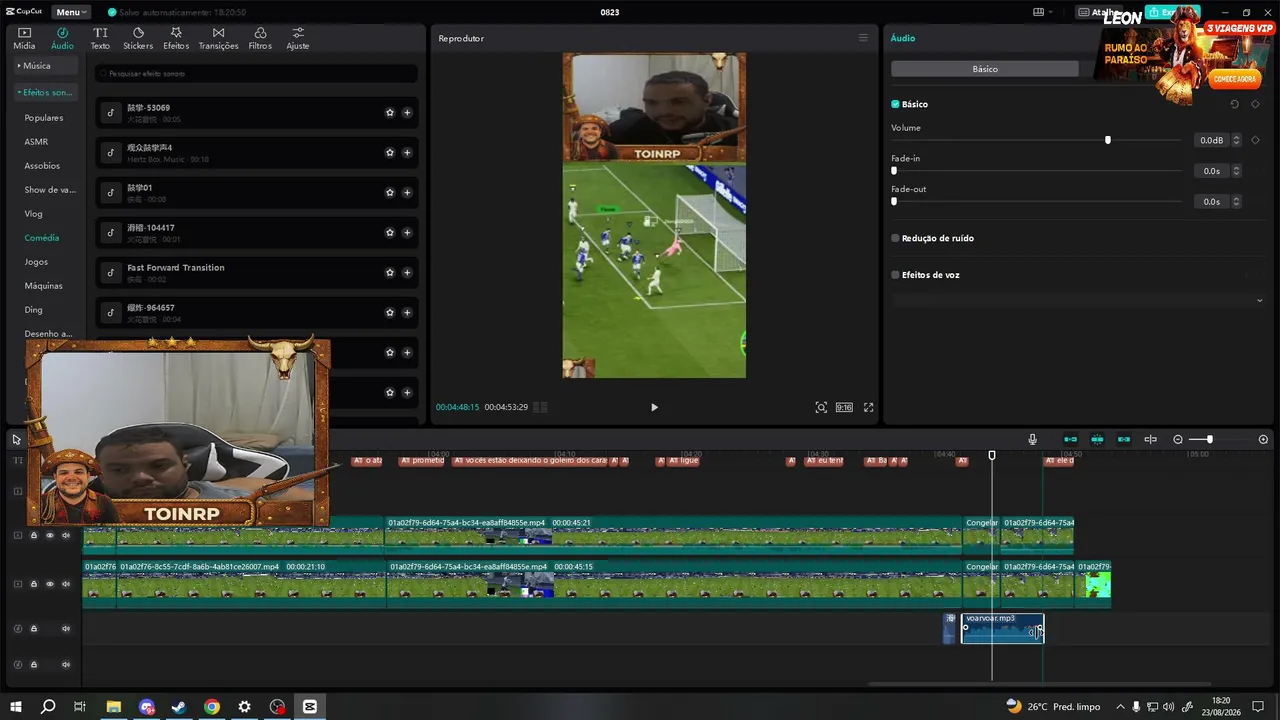Add keyframe for the Básico section
Viewport: 1280px width, 720px height.
pos(1255,104)
